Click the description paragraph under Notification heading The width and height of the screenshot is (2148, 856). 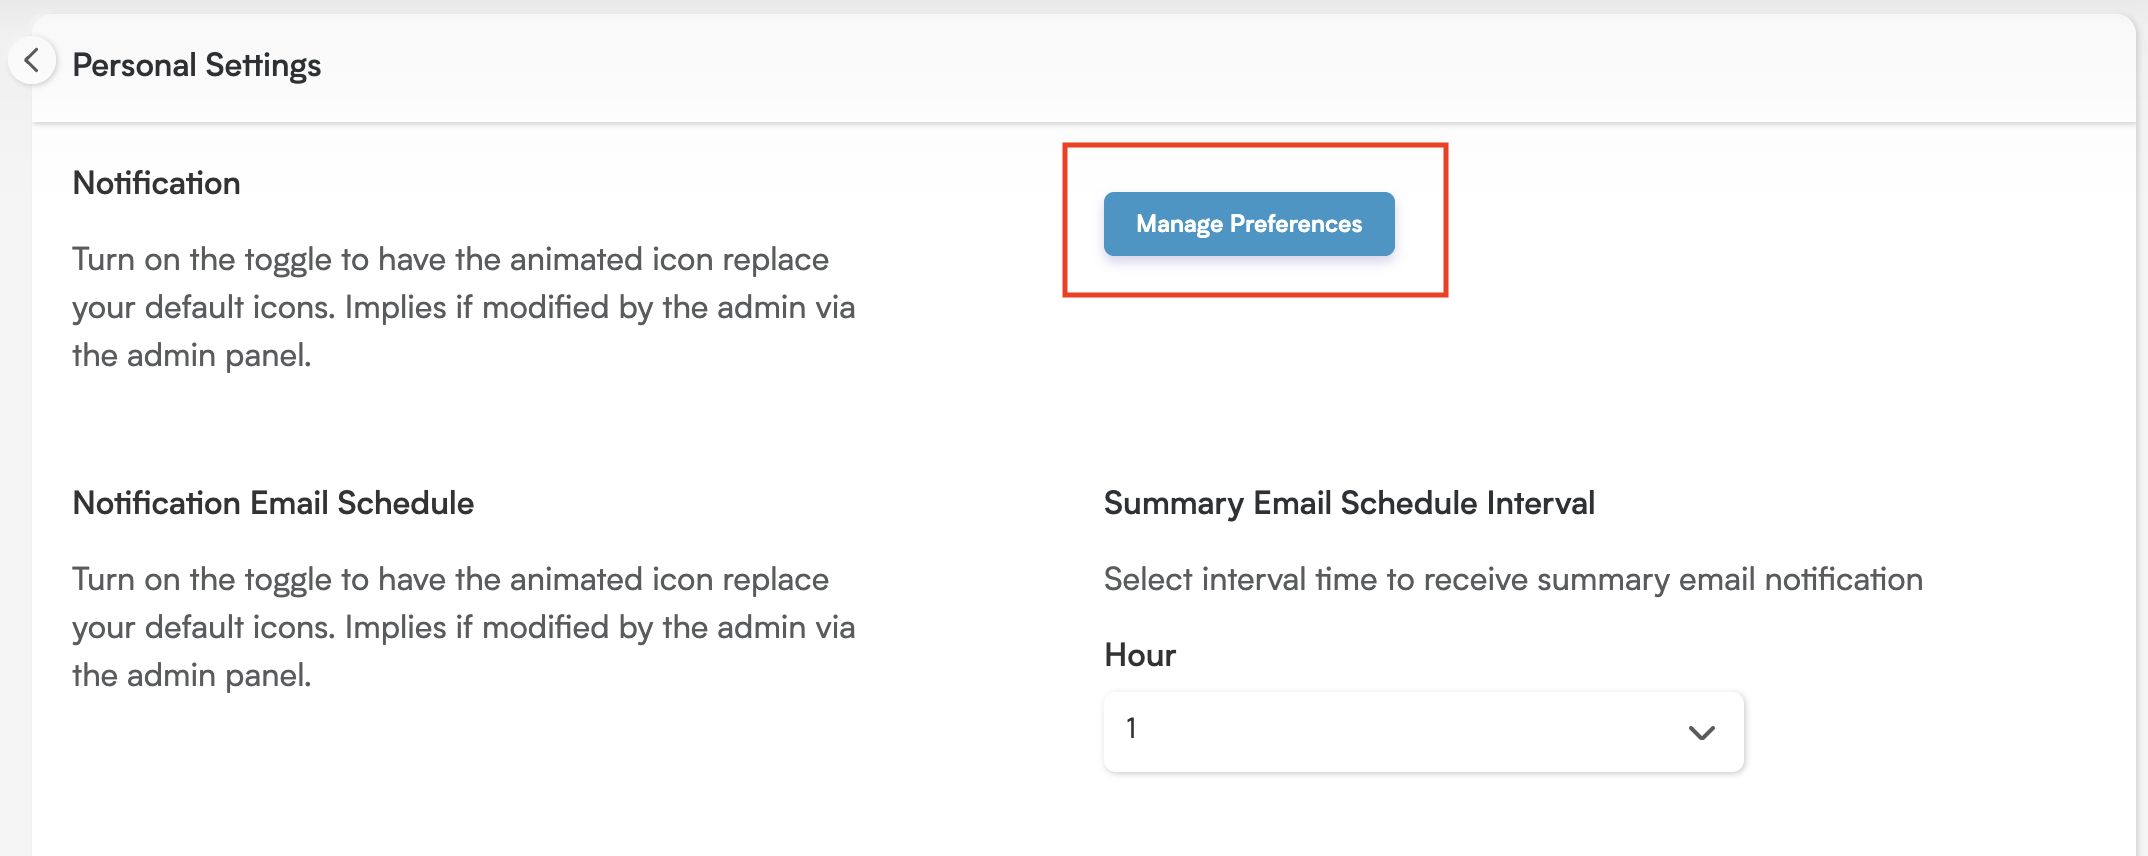(x=464, y=307)
